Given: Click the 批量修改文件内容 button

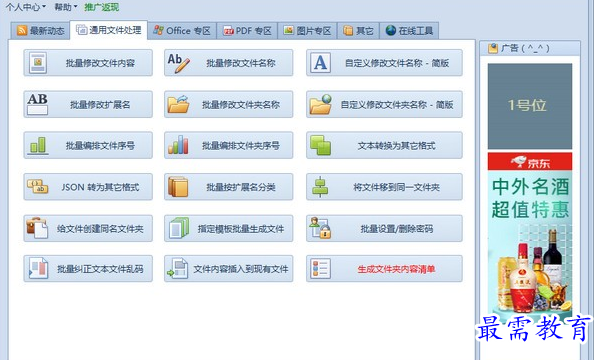Looking at the screenshot, I should [x=88, y=63].
